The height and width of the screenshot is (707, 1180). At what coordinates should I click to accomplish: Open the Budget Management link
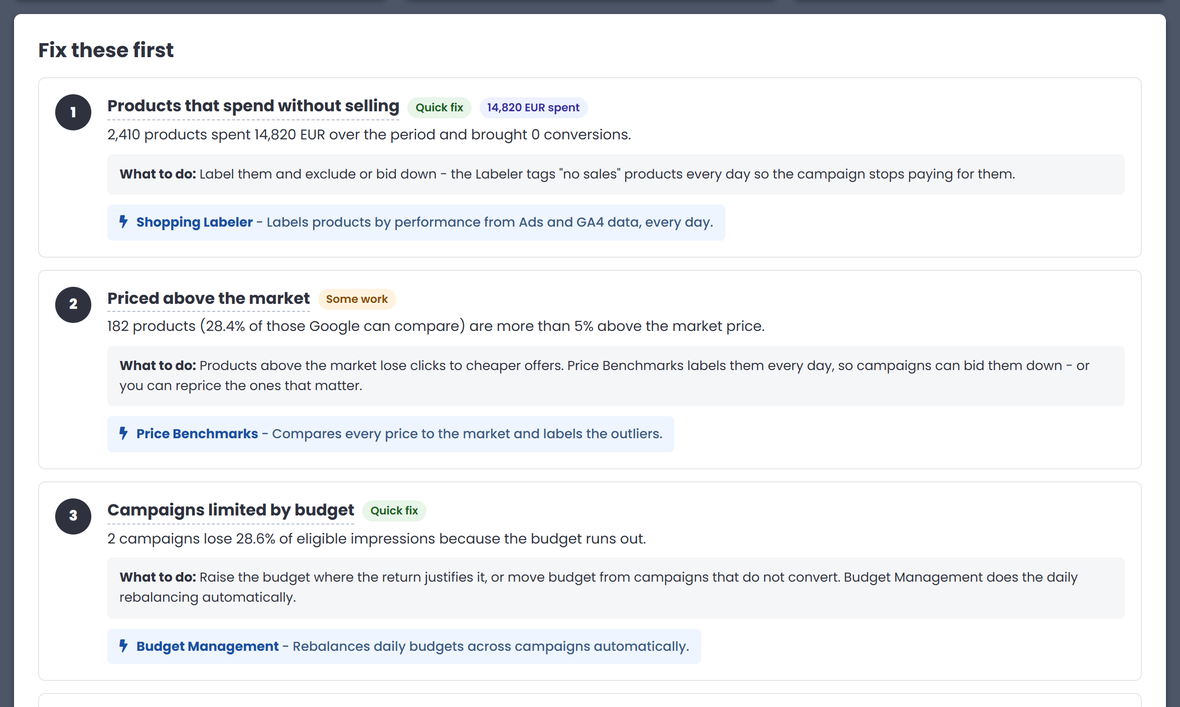pos(207,646)
